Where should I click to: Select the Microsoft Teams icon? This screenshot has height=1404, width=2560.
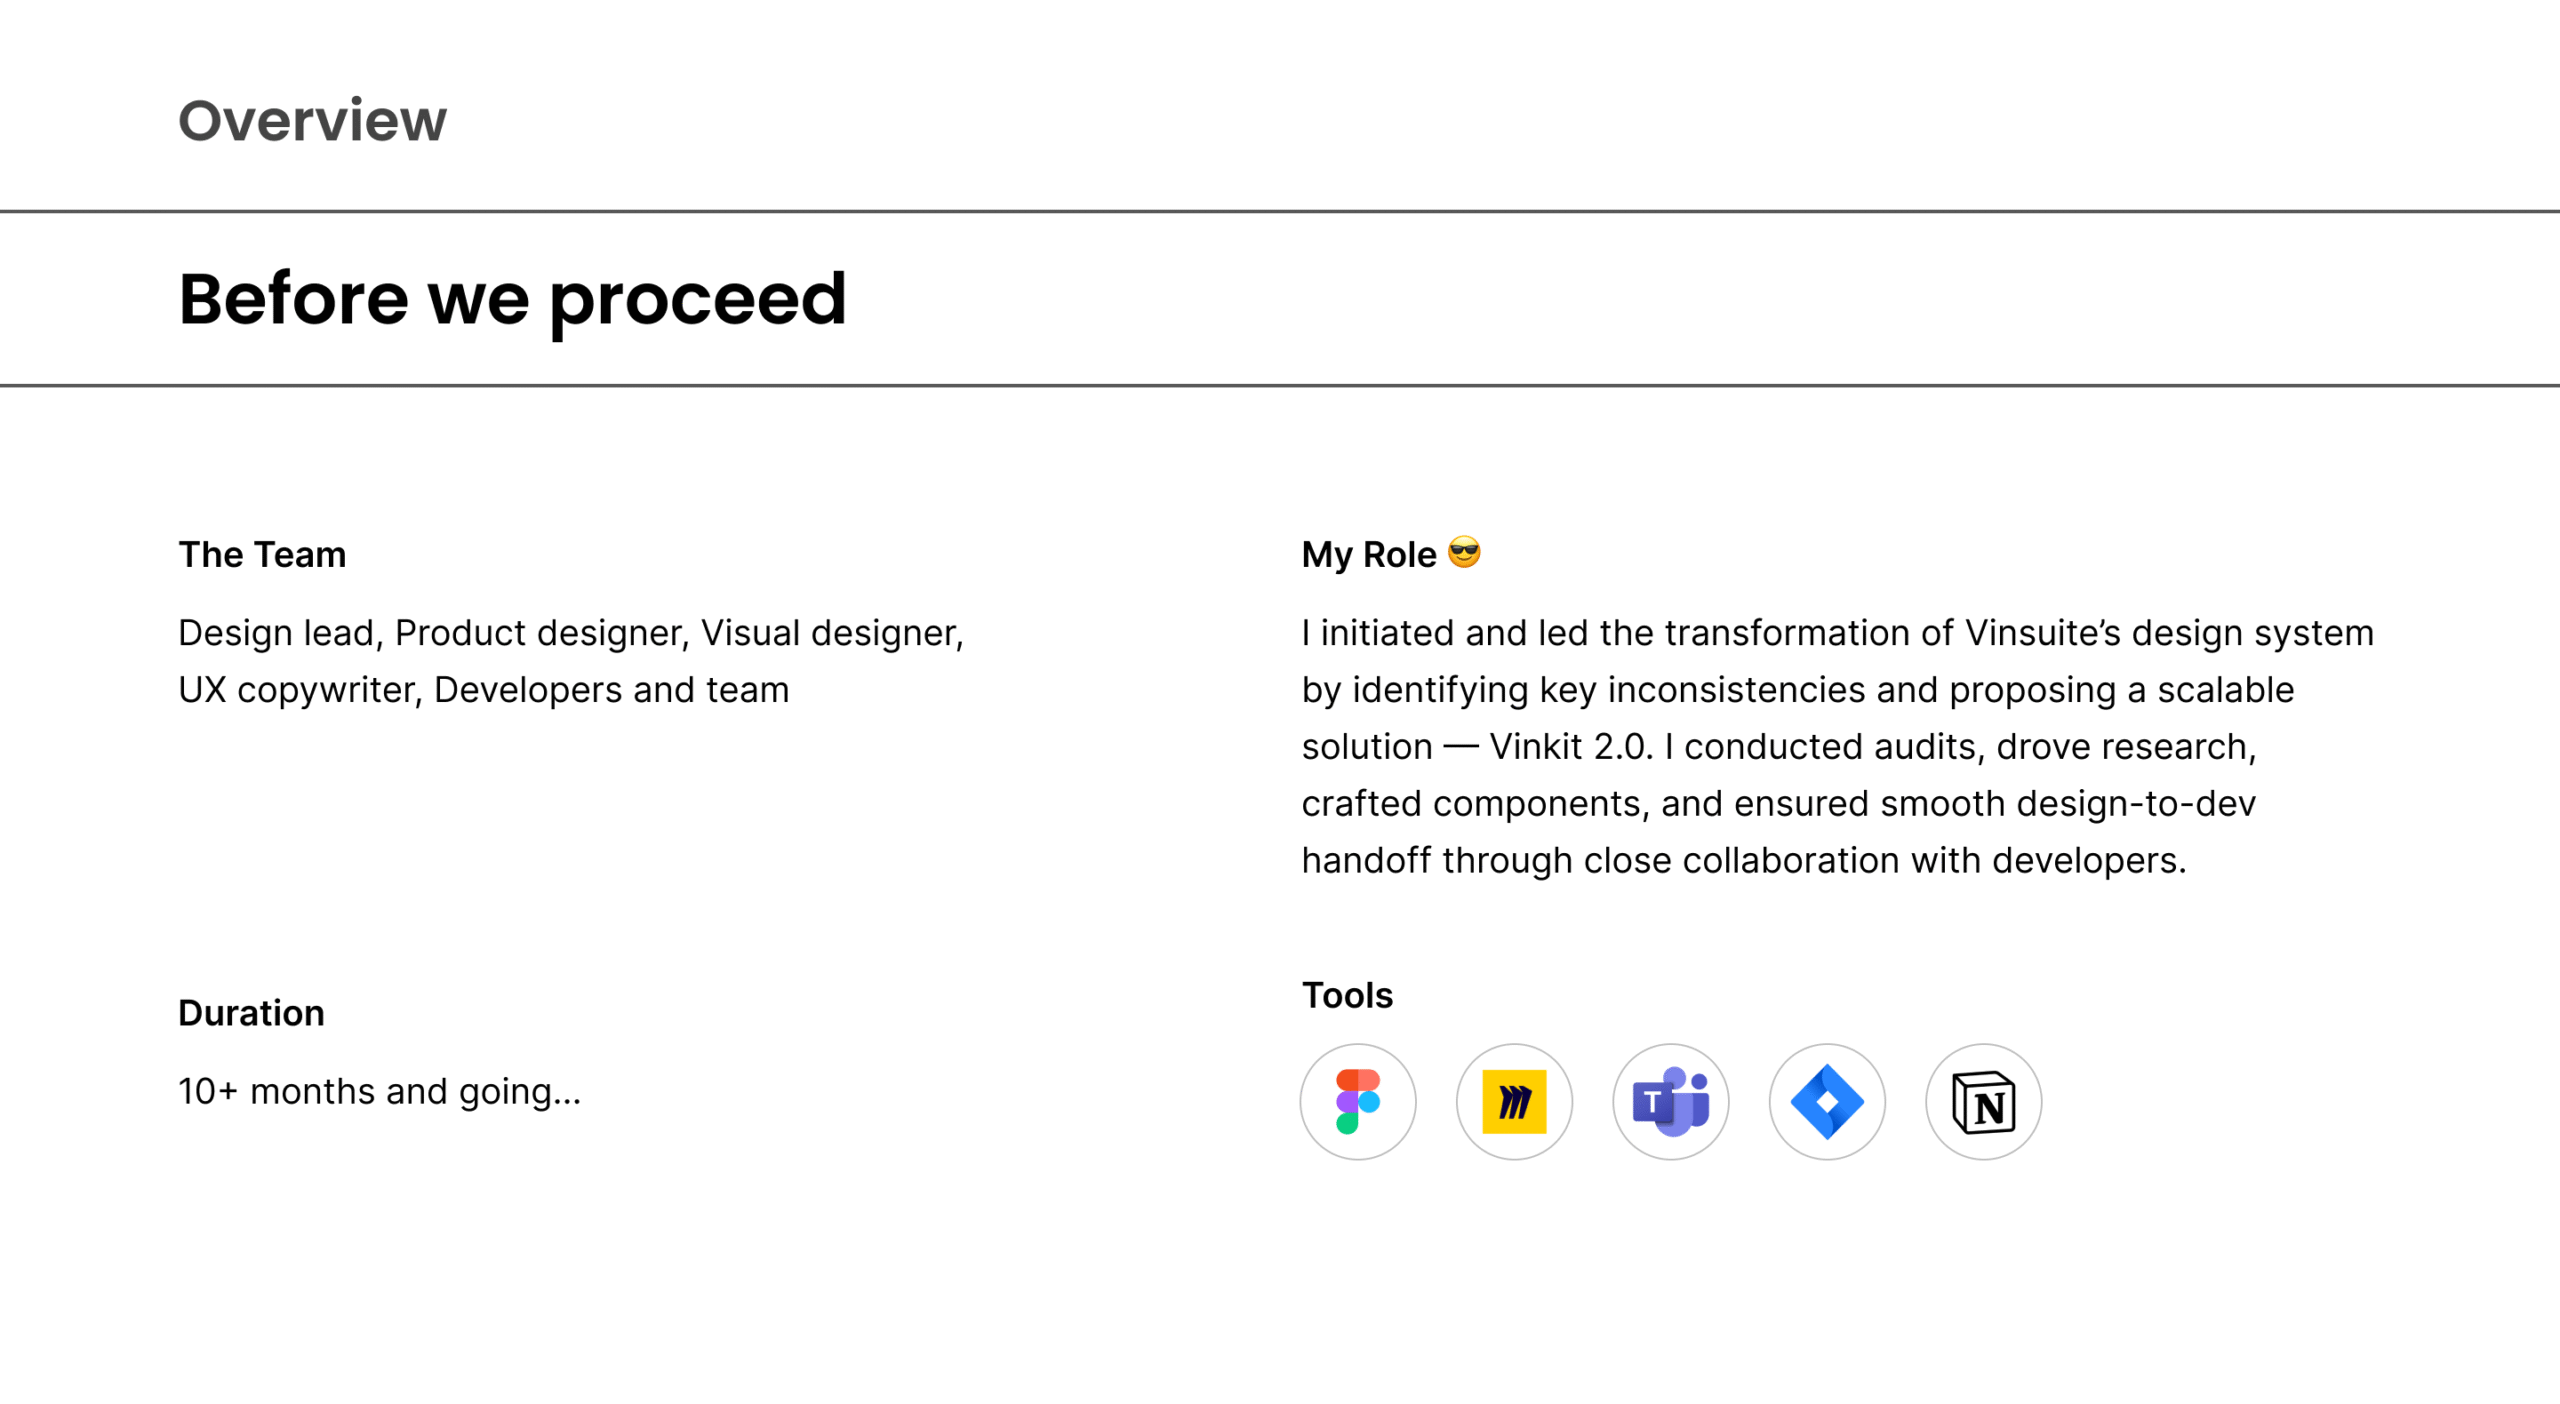click(x=1671, y=1102)
